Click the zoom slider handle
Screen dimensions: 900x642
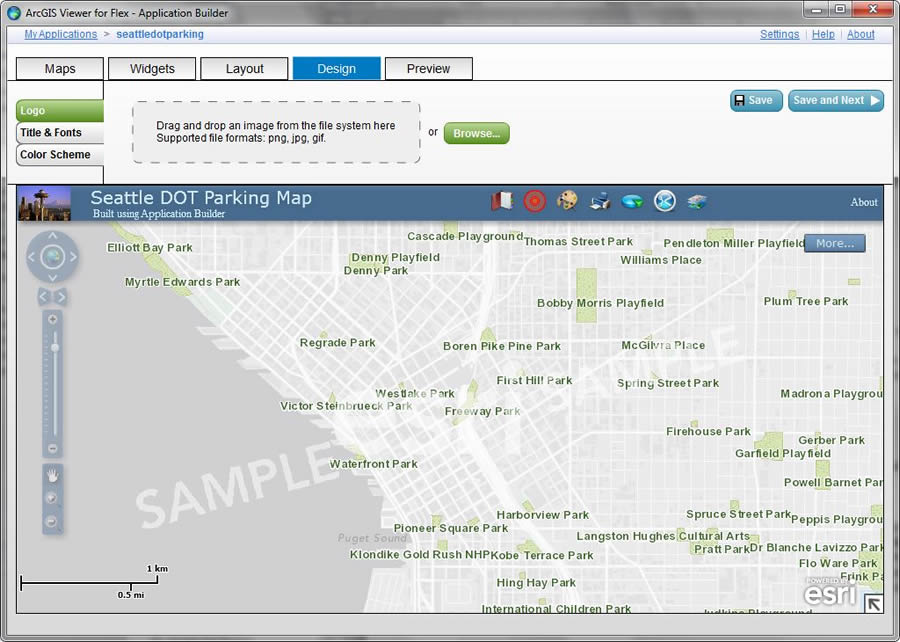[x=55, y=348]
